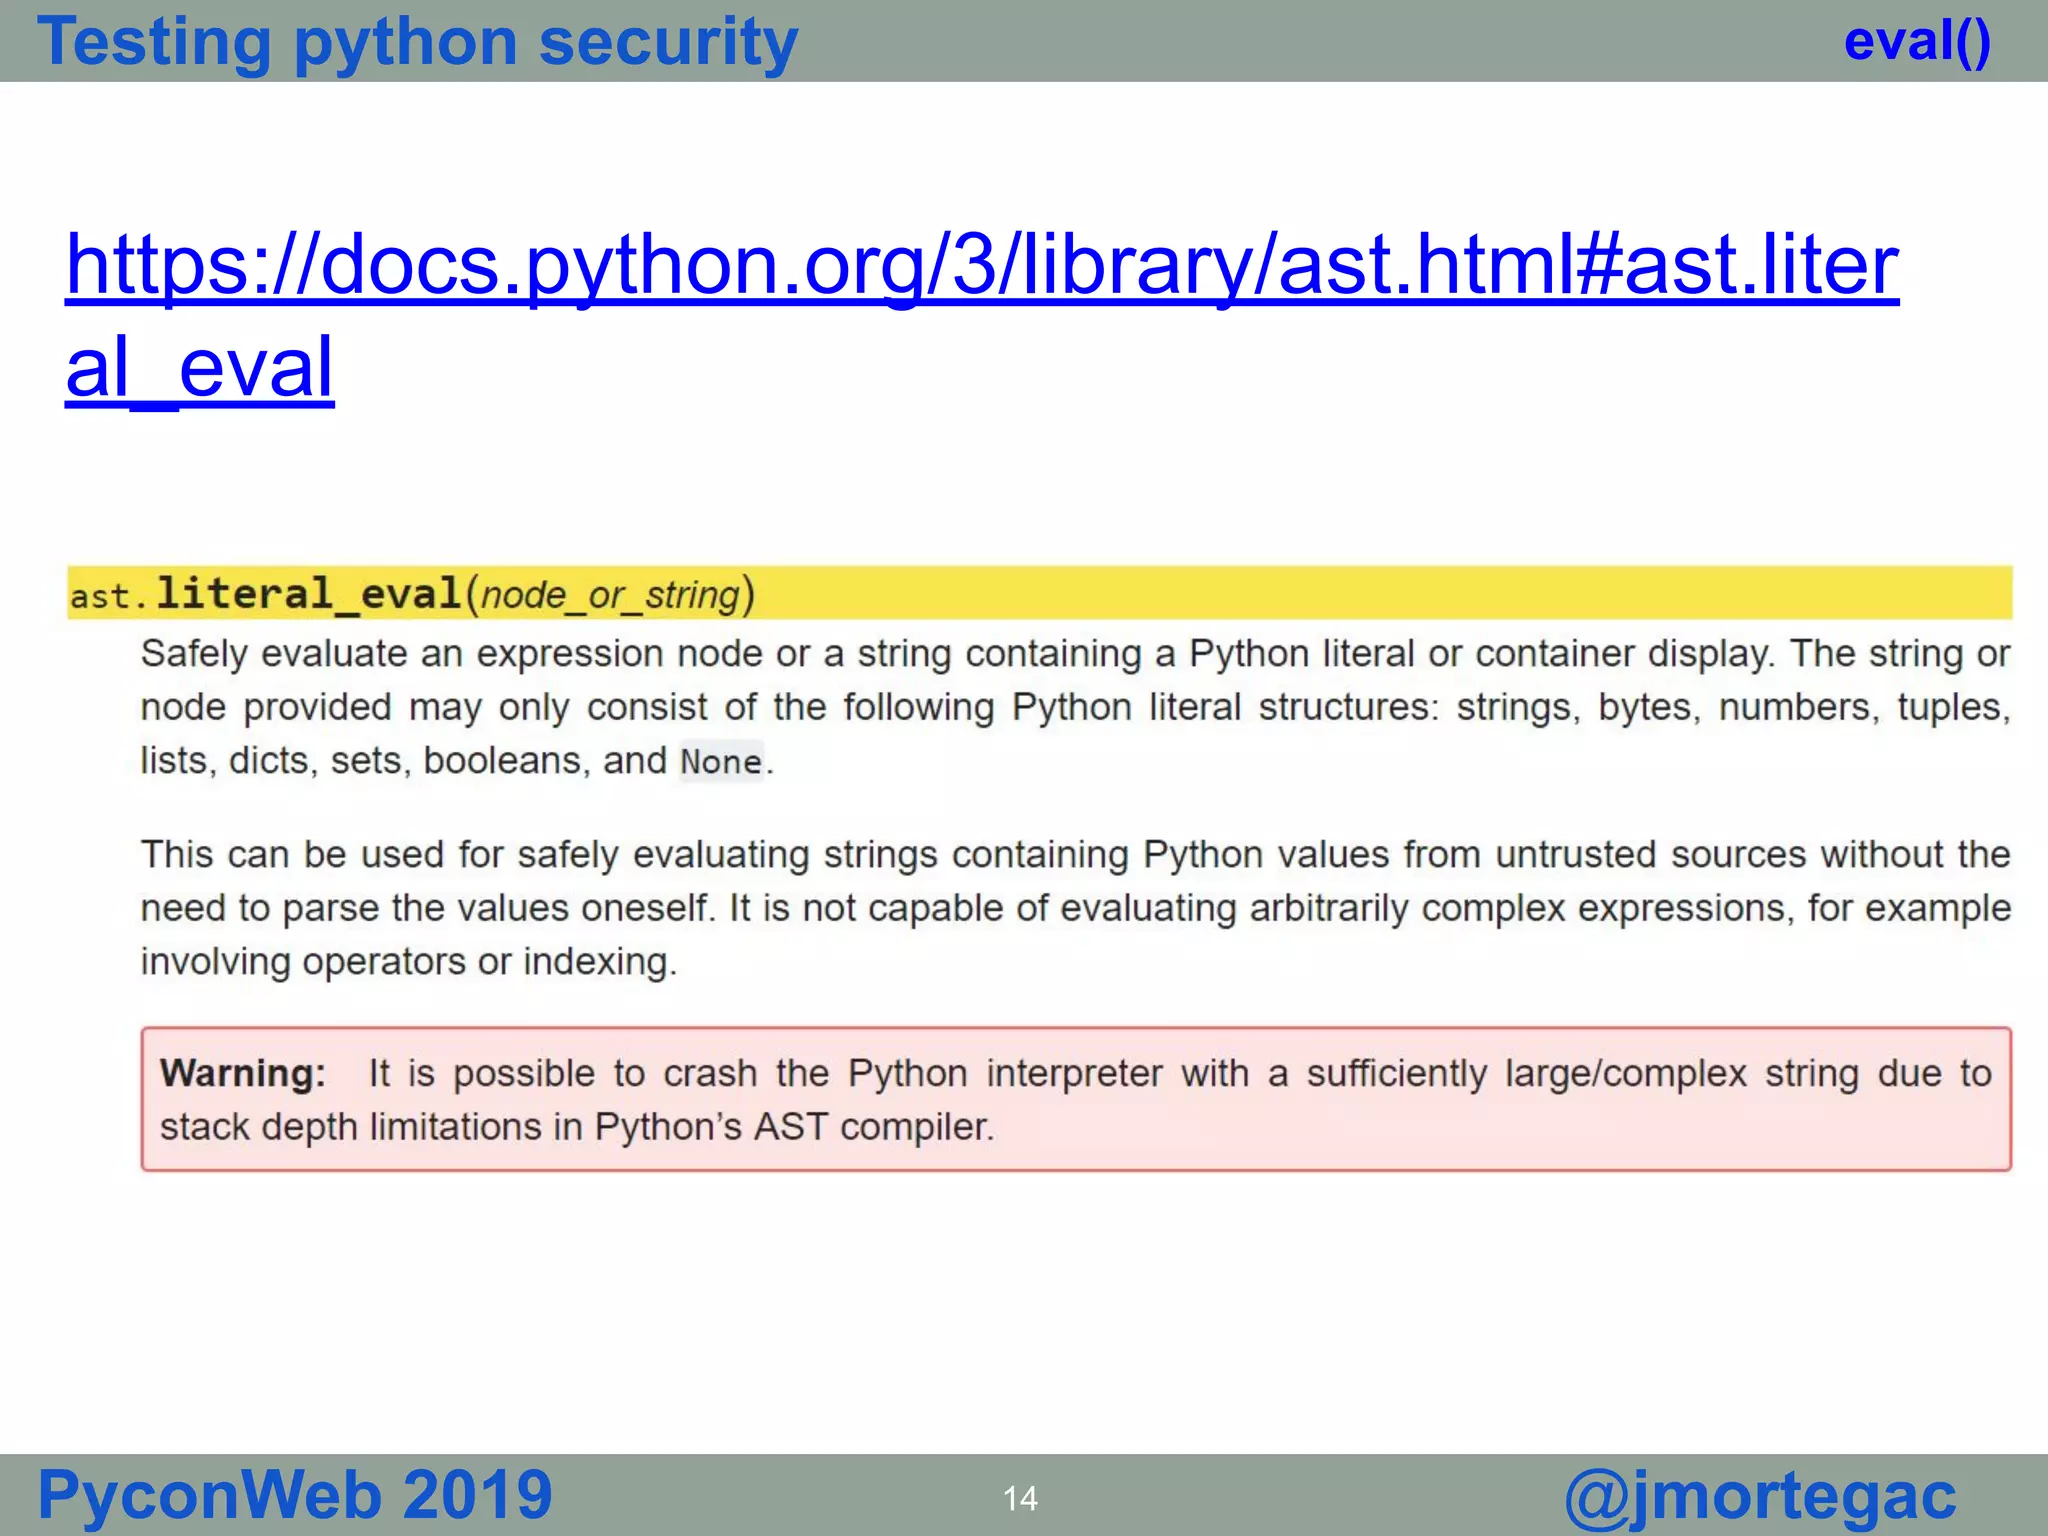Image resolution: width=2048 pixels, height=1536 pixels.
Task: Click 'stack depth limitations' warning sentence
Action: [577, 1127]
